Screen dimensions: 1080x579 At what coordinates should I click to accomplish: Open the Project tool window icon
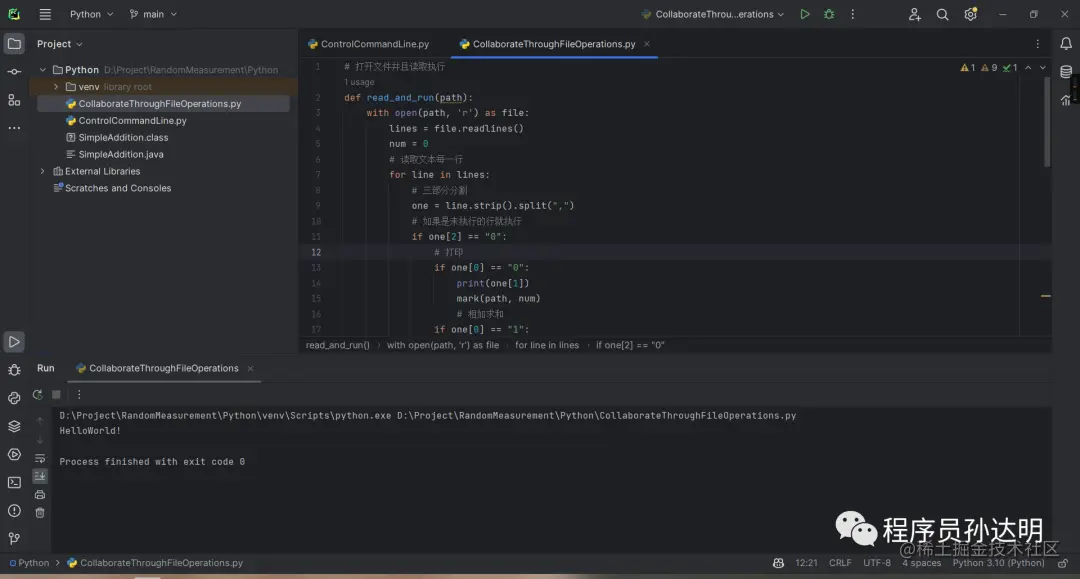[14, 44]
